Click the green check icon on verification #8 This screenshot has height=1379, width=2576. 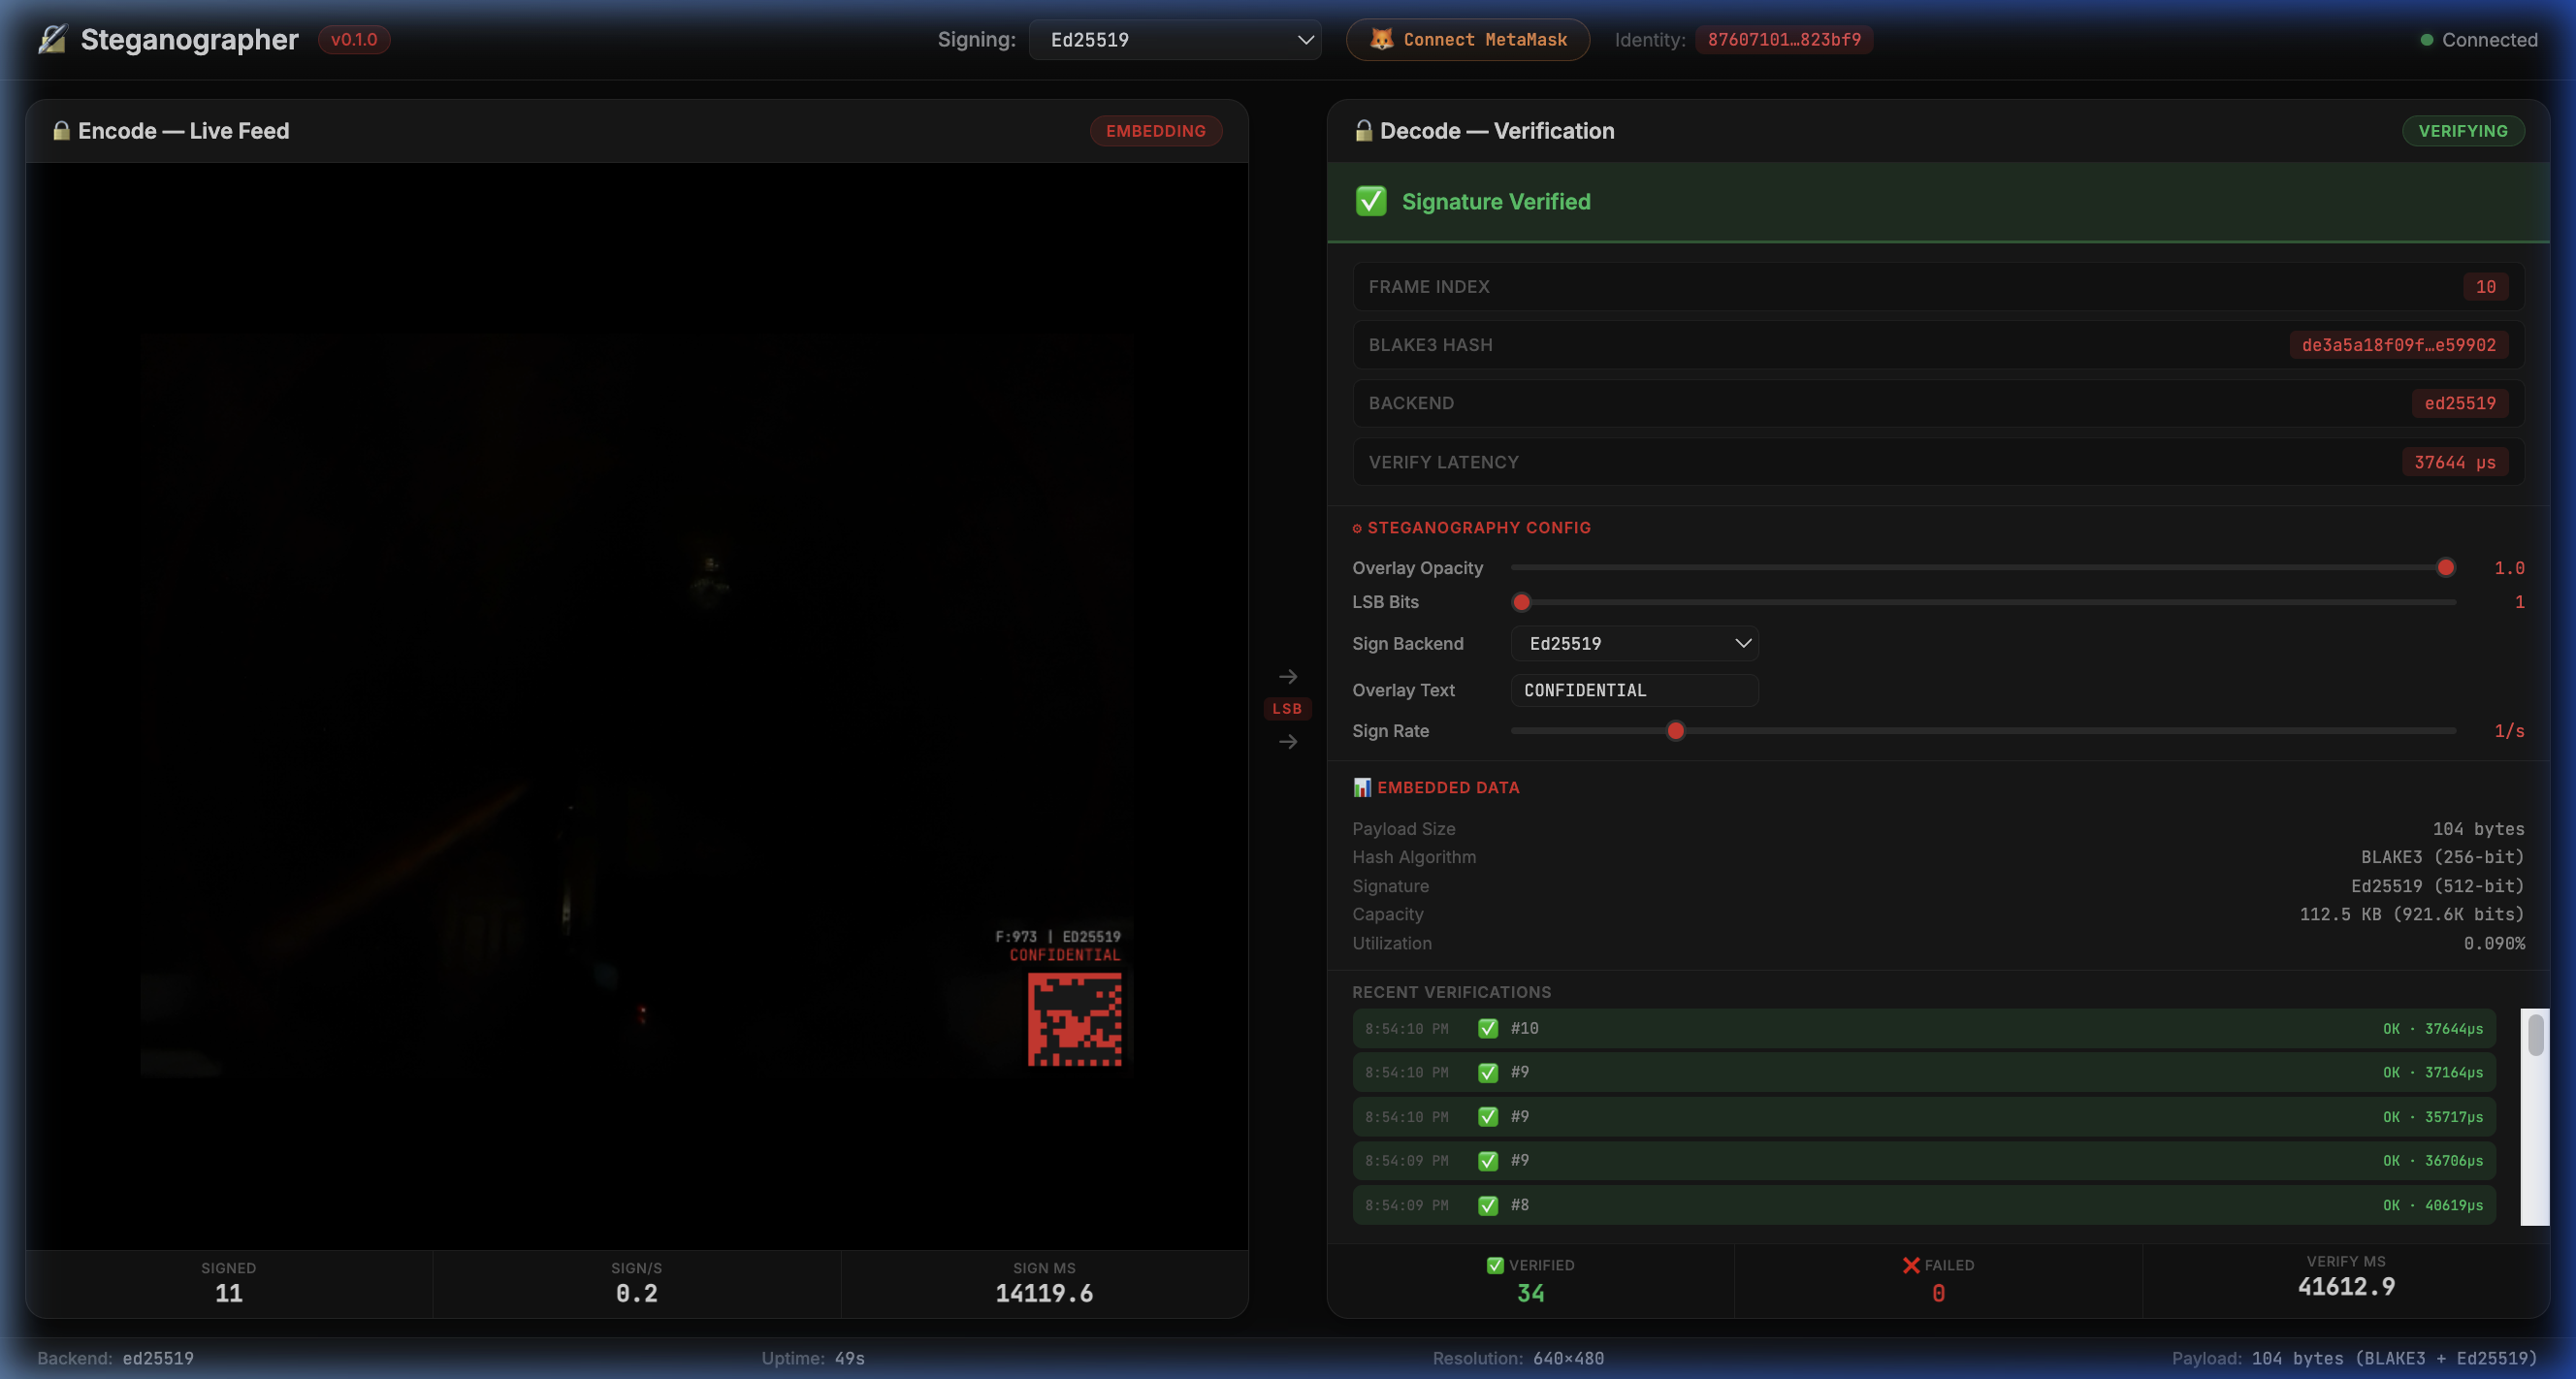pos(1488,1205)
